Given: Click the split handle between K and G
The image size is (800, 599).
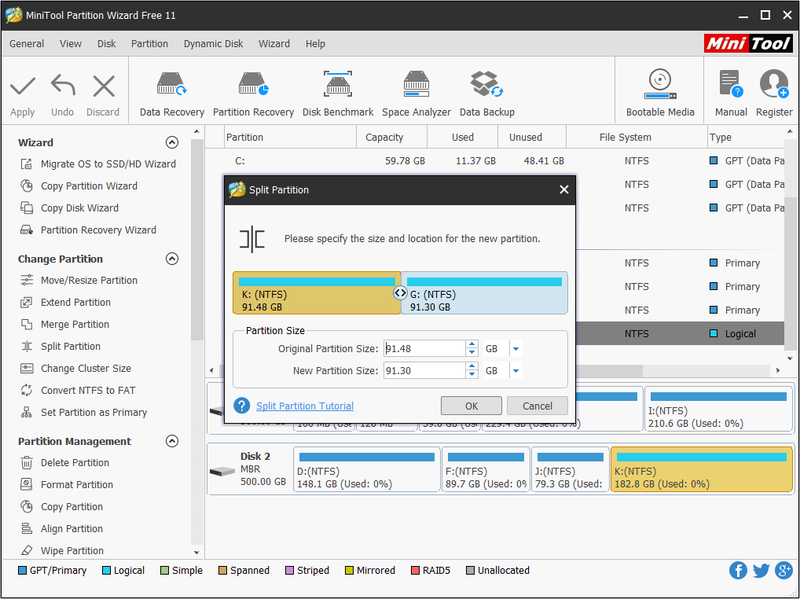Looking at the screenshot, I should pyautogui.click(x=401, y=293).
